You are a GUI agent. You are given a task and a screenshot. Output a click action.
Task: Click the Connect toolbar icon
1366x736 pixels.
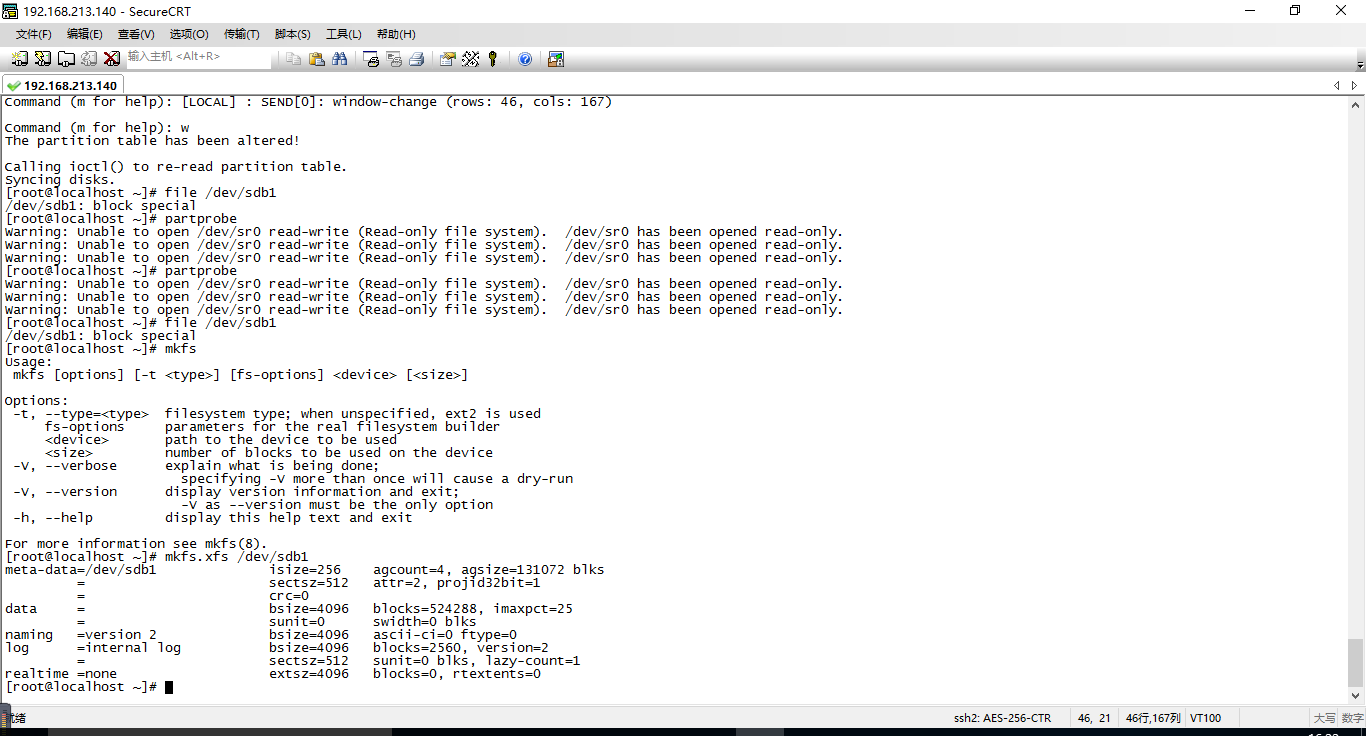[20, 59]
